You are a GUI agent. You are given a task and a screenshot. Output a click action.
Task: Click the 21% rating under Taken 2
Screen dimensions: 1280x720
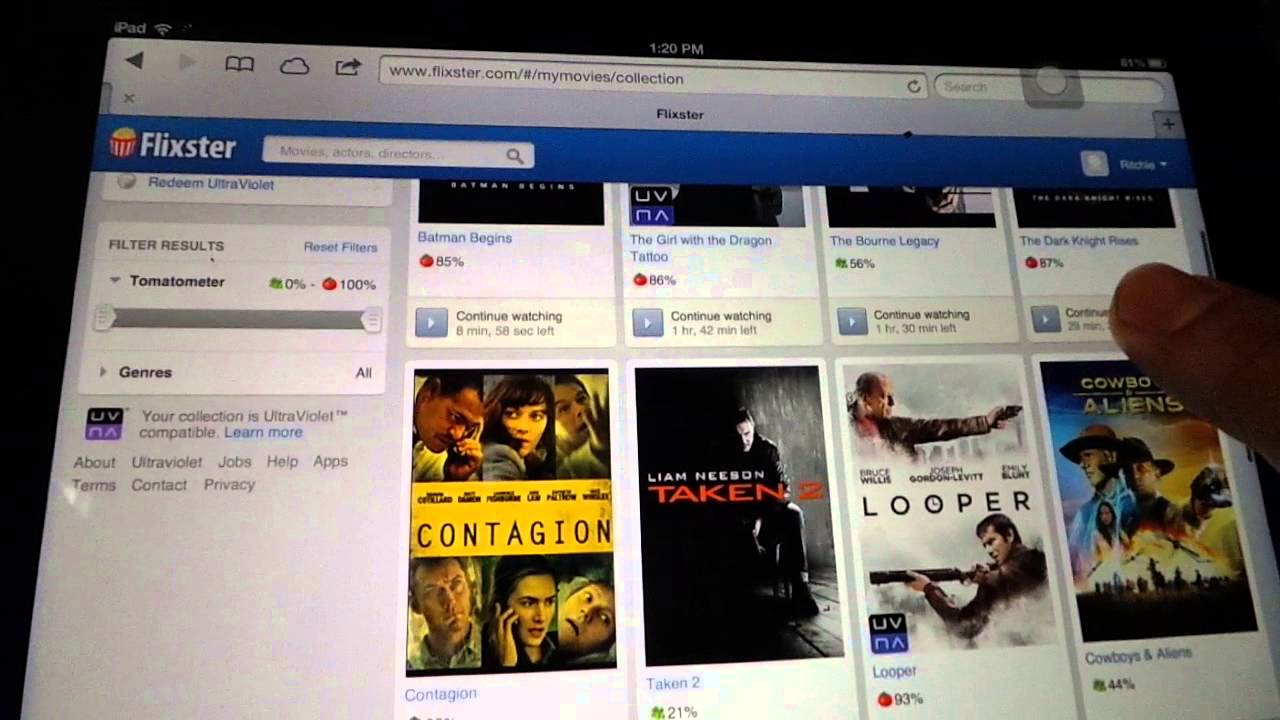coord(673,712)
